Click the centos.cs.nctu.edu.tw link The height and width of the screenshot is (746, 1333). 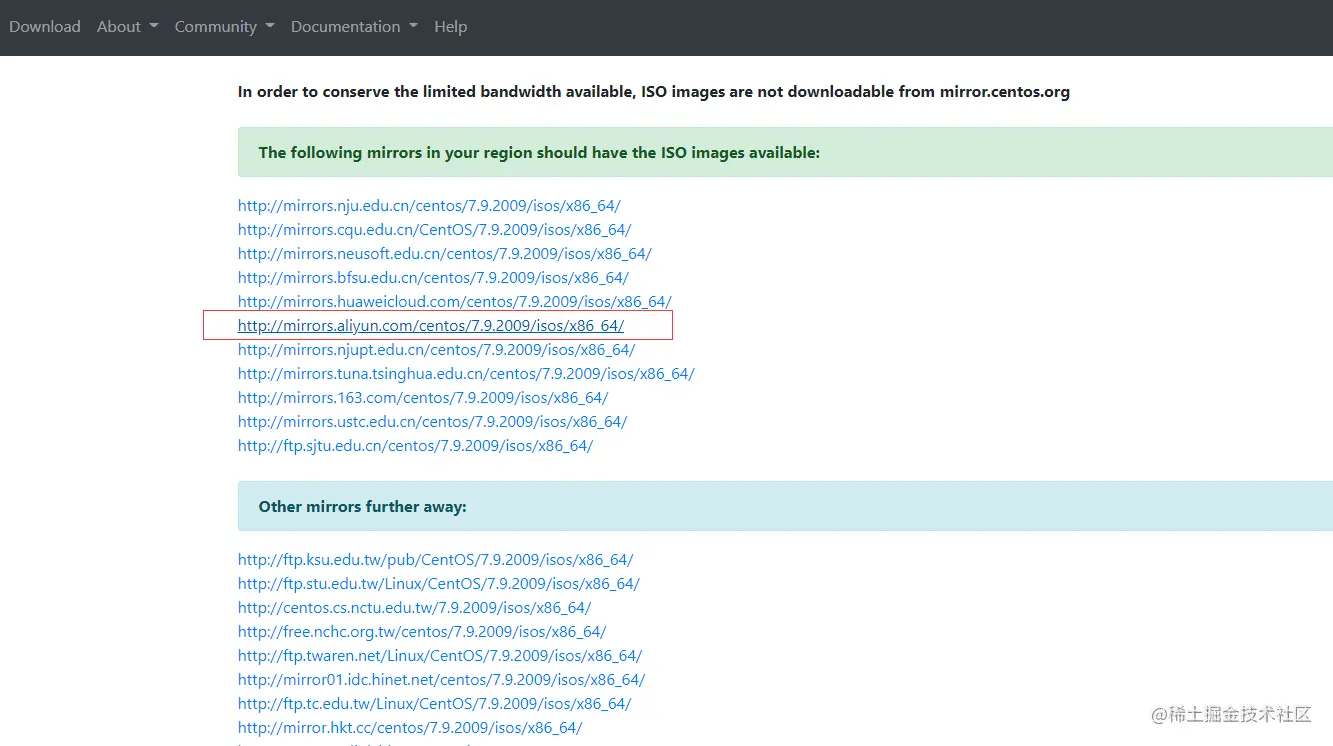414,608
